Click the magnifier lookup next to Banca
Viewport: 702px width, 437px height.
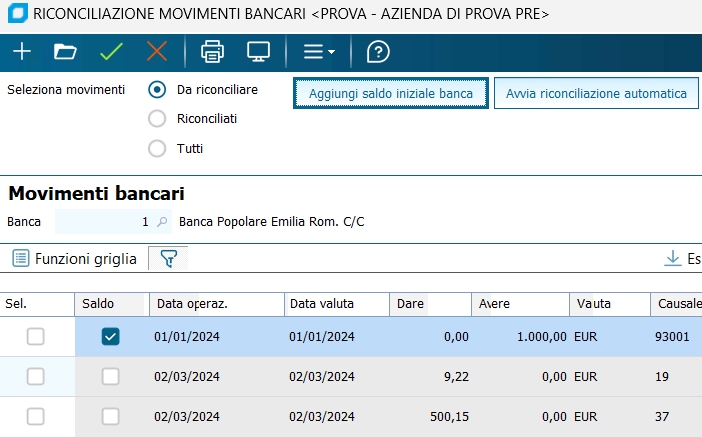tap(164, 222)
